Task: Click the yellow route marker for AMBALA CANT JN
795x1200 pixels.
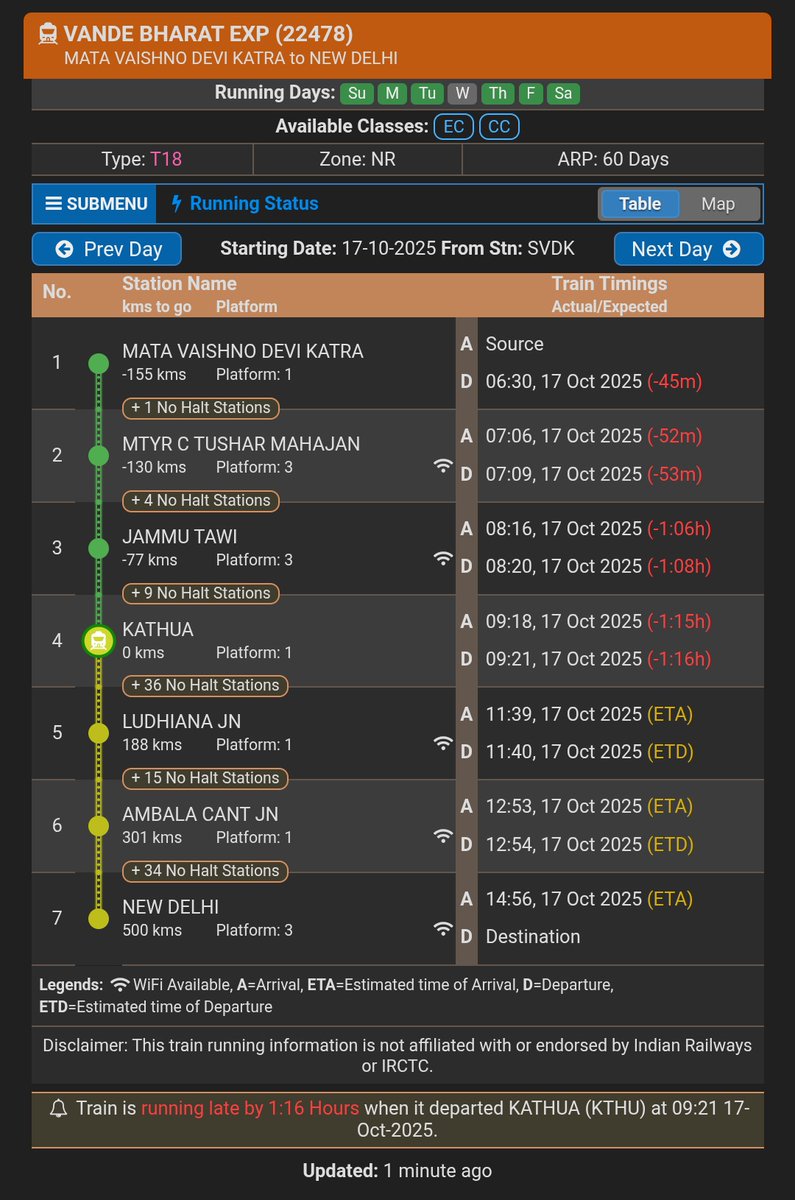Action: tap(98, 826)
